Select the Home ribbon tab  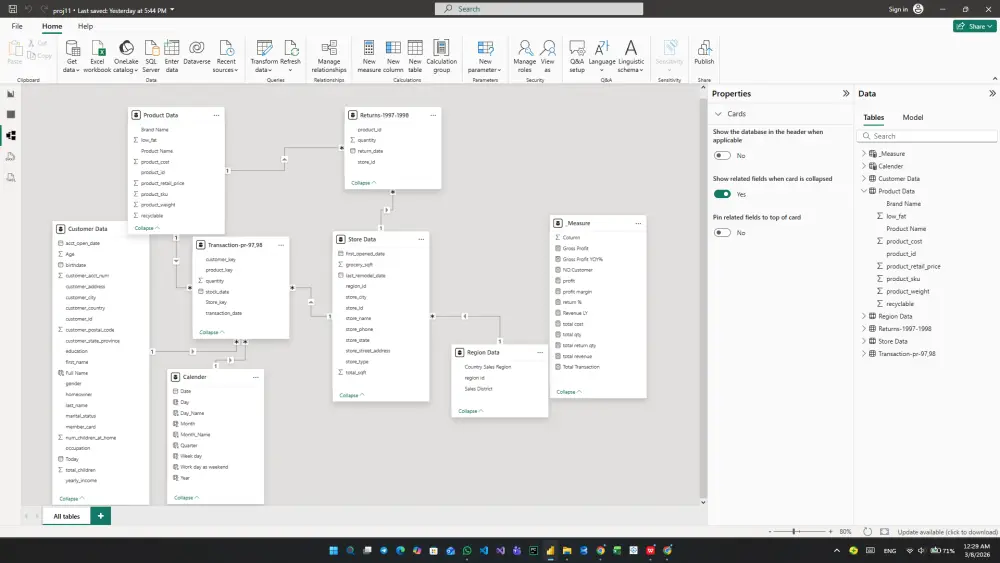click(x=52, y=26)
